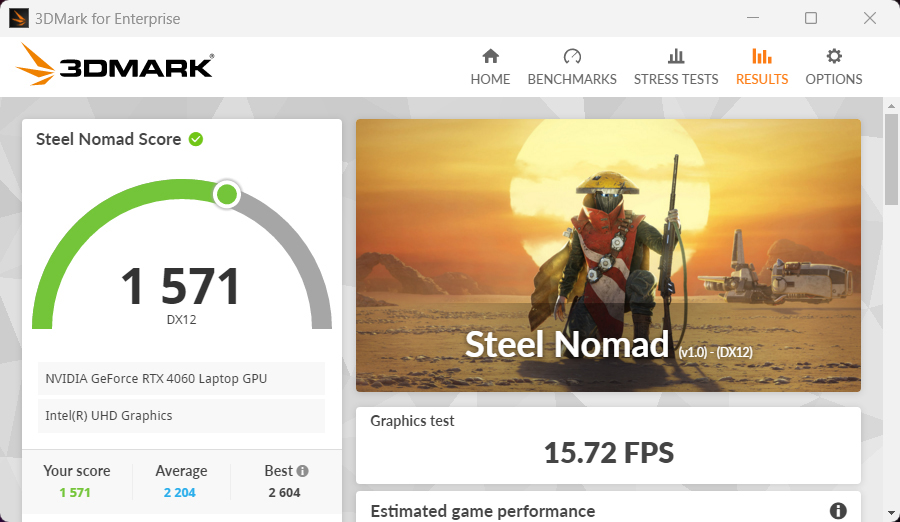900x522 pixels.
Task: Open Estimated game performance info icon
Action: tap(838, 511)
